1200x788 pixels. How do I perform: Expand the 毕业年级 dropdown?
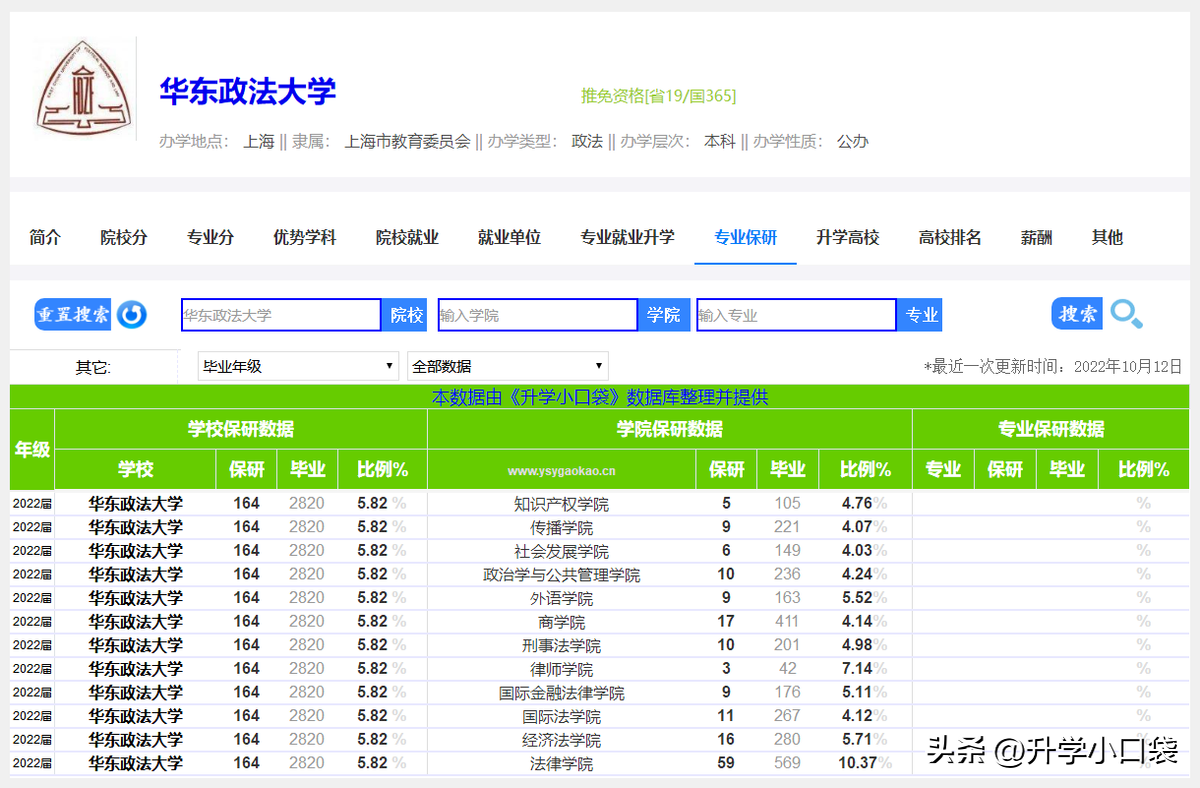coord(299,366)
